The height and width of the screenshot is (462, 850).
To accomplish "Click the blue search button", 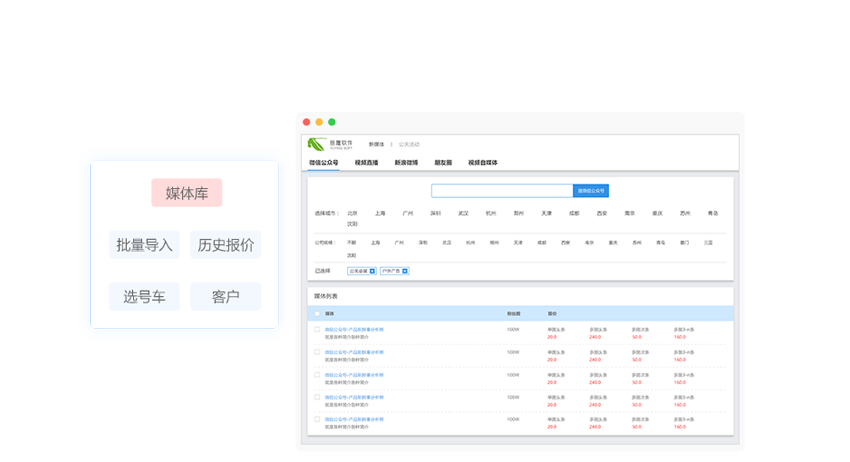I will [590, 191].
